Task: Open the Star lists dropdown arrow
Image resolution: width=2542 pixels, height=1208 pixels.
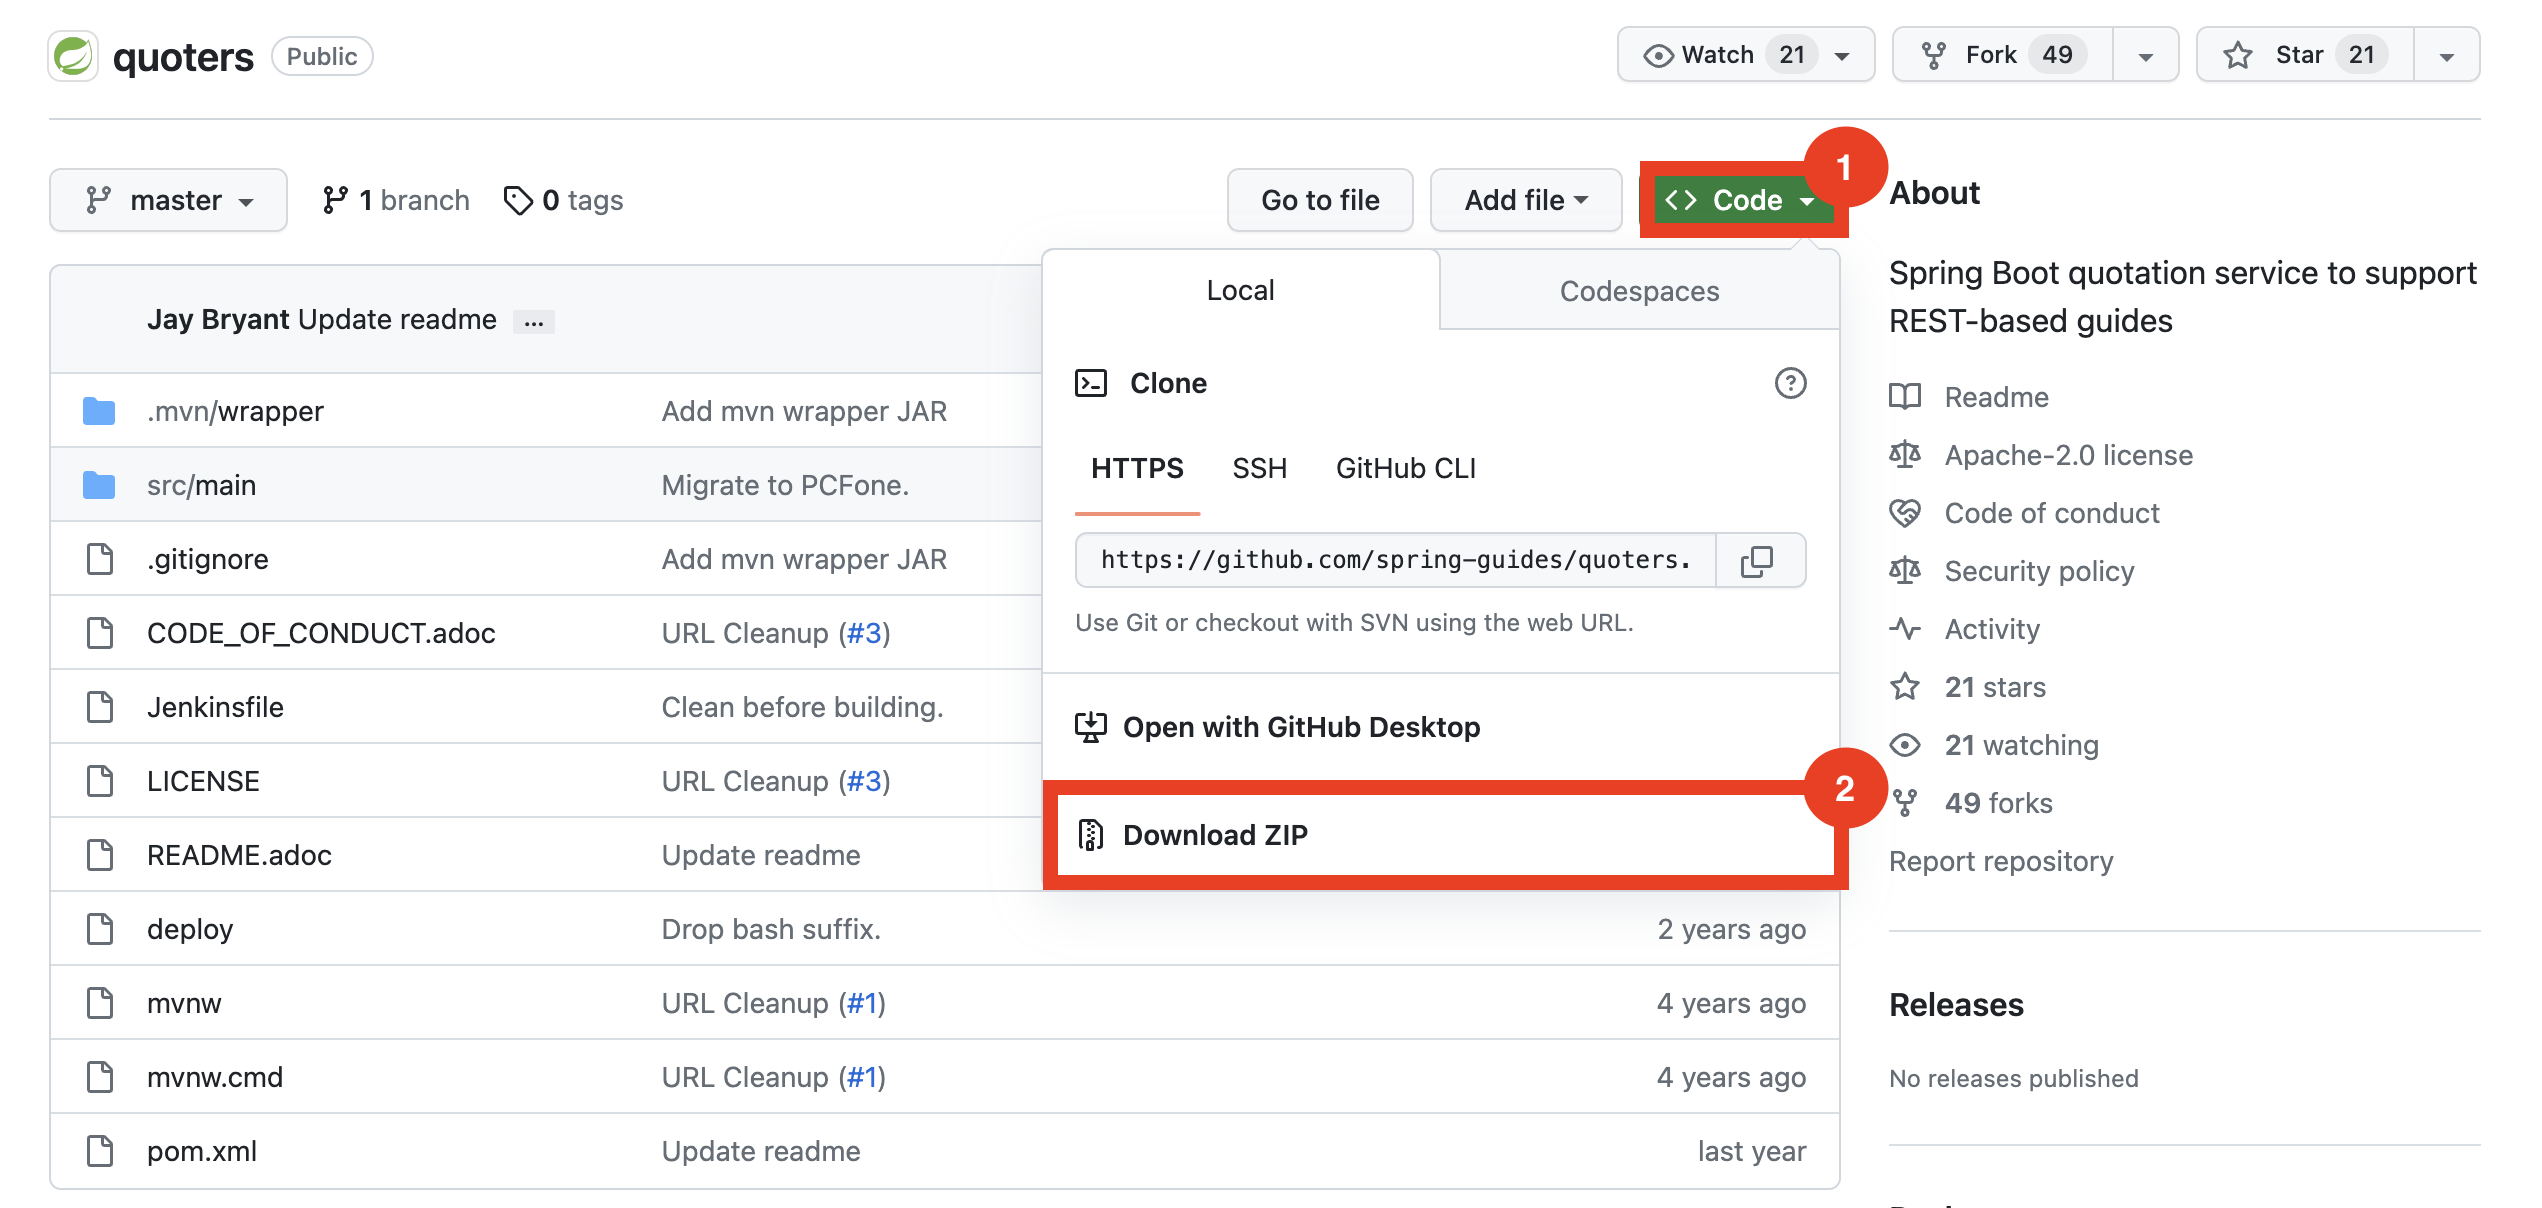Action: (2446, 56)
